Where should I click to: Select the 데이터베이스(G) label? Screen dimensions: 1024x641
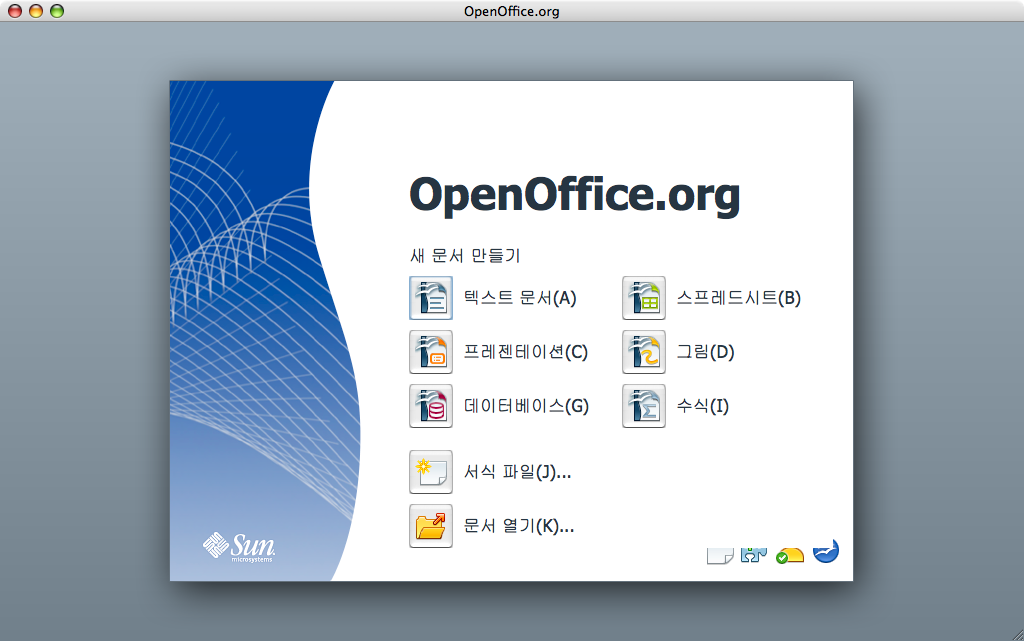click(526, 406)
